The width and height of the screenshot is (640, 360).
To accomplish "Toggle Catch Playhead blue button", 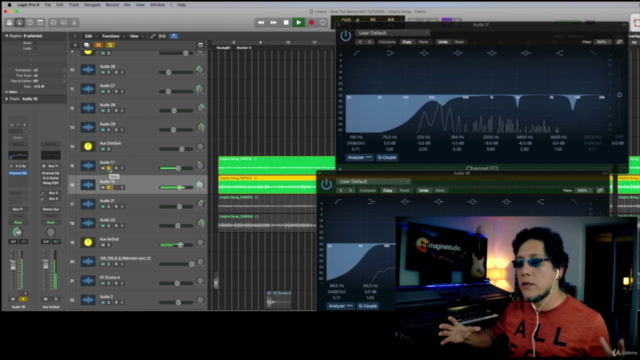I will [174, 36].
